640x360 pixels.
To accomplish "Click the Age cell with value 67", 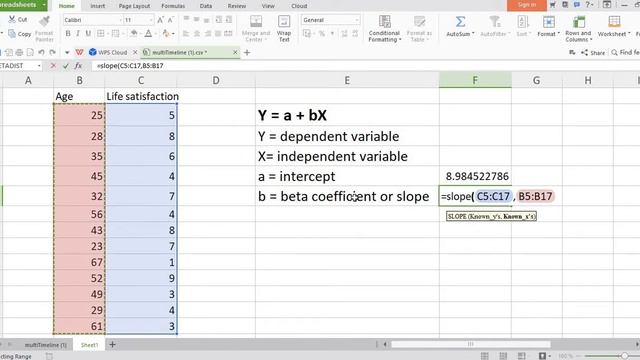I will (x=79, y=262).
